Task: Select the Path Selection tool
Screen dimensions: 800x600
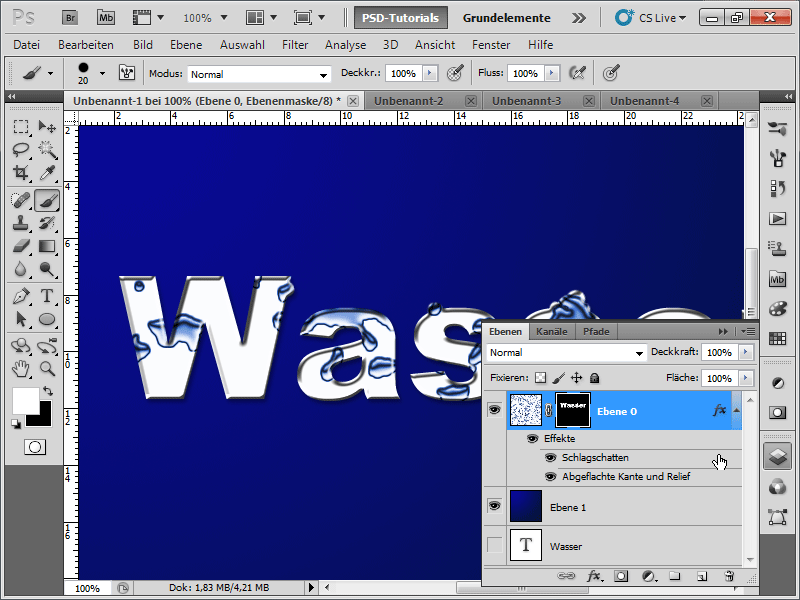Action: 21,319
